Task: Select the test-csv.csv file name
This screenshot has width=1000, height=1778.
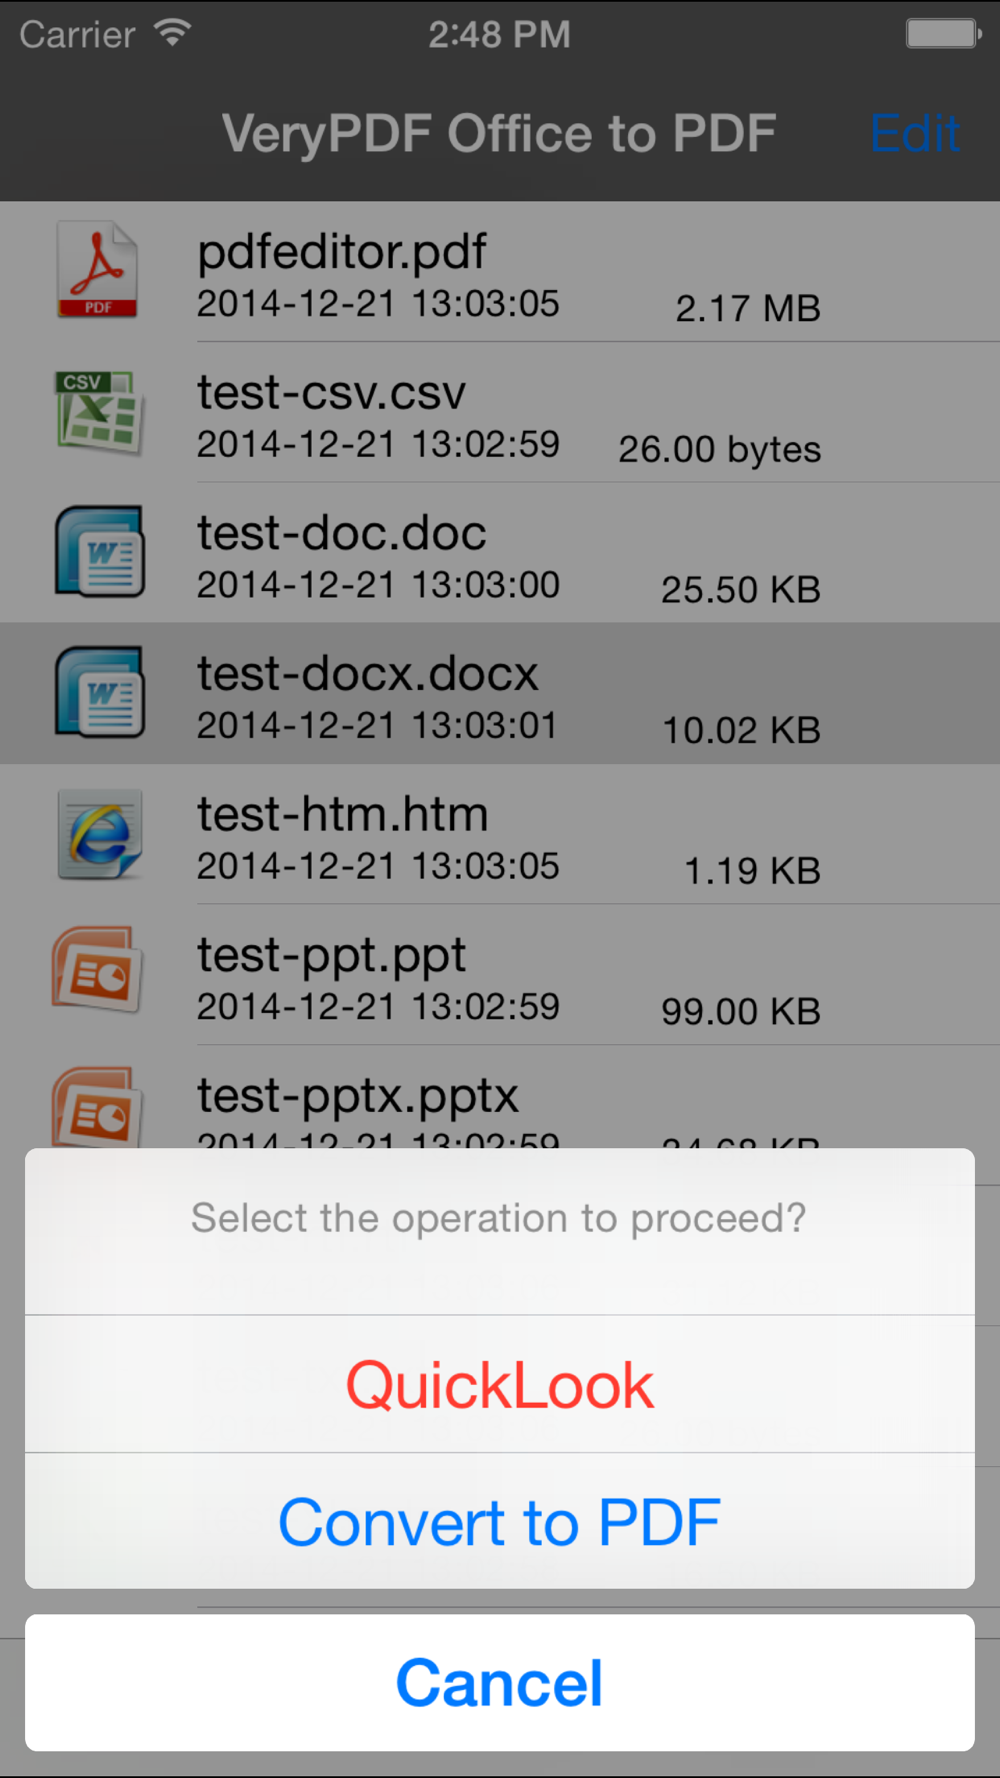Action: pyautogui.click(x=331, y=392)
